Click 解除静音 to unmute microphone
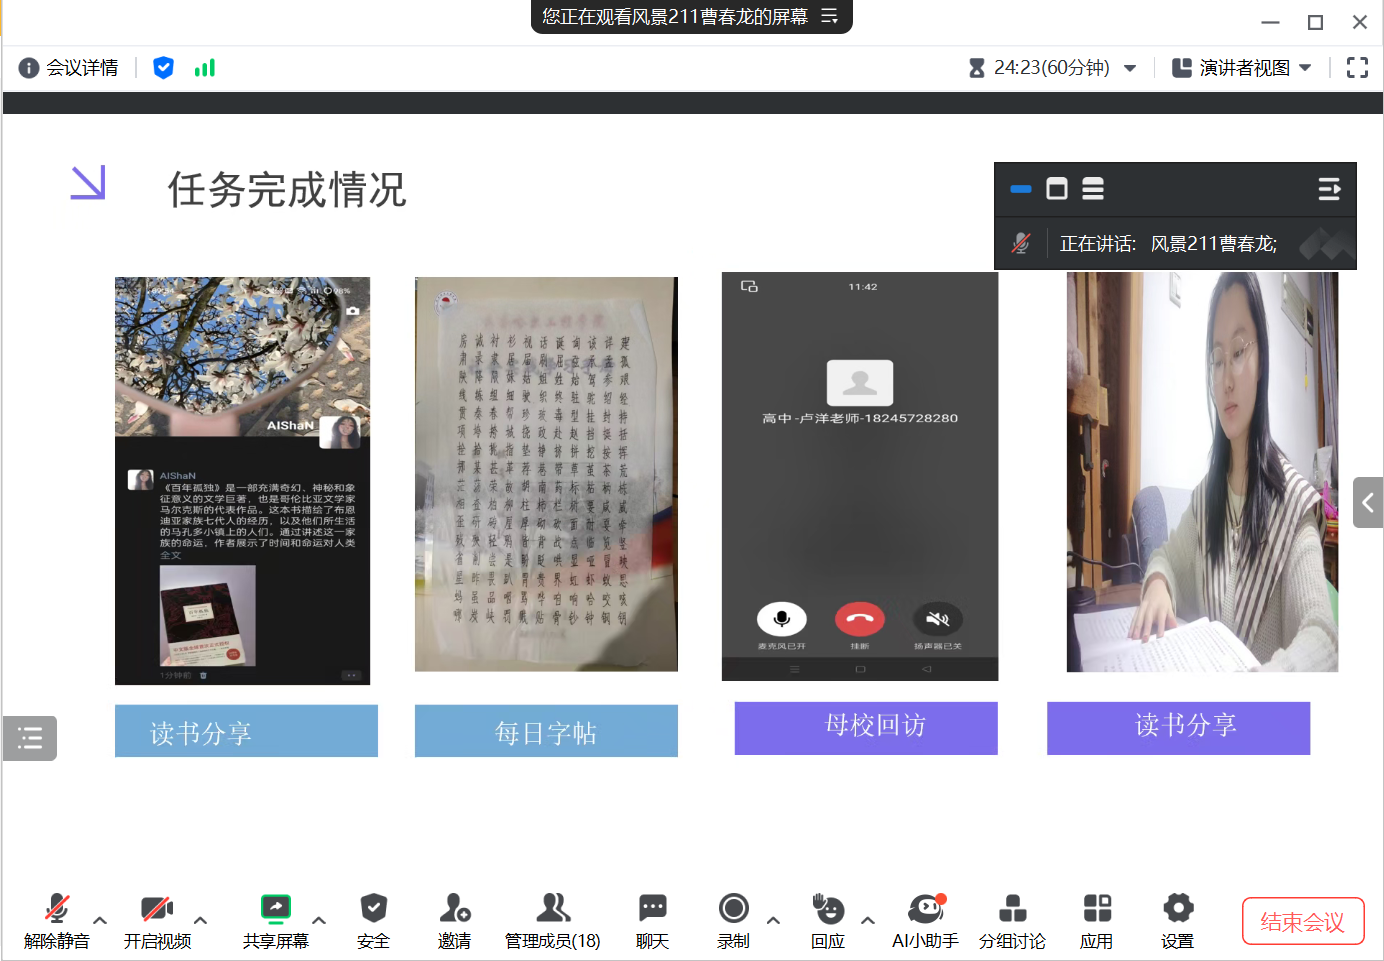 pos(57,920)
